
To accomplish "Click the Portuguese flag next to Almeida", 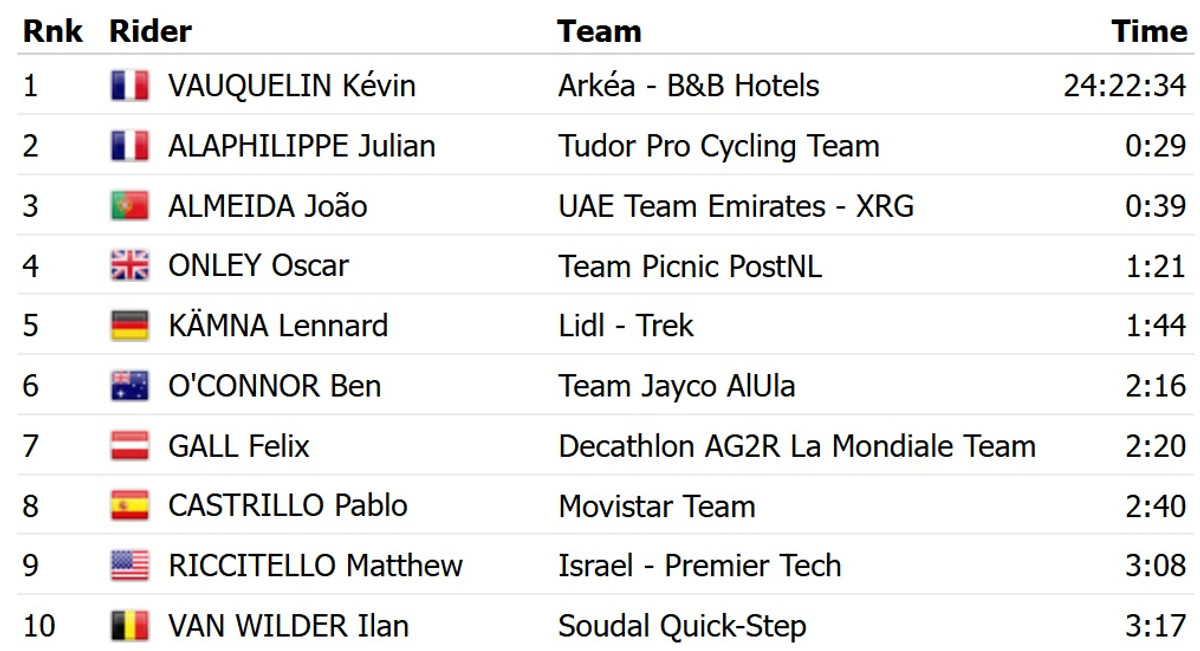I will pos(130,206).
